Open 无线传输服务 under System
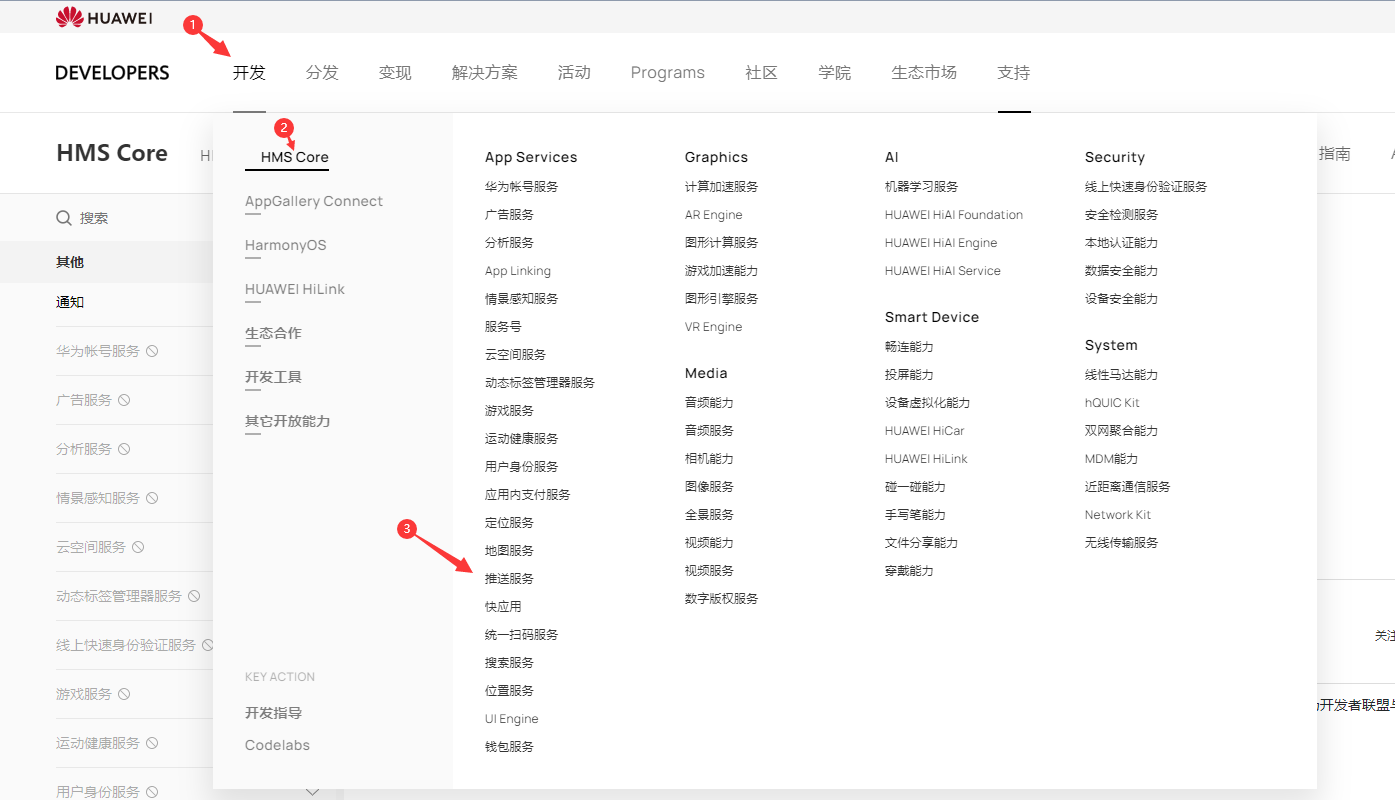Image resolution: width=1395 pixels, height=800 pixels. [1122, 543]
